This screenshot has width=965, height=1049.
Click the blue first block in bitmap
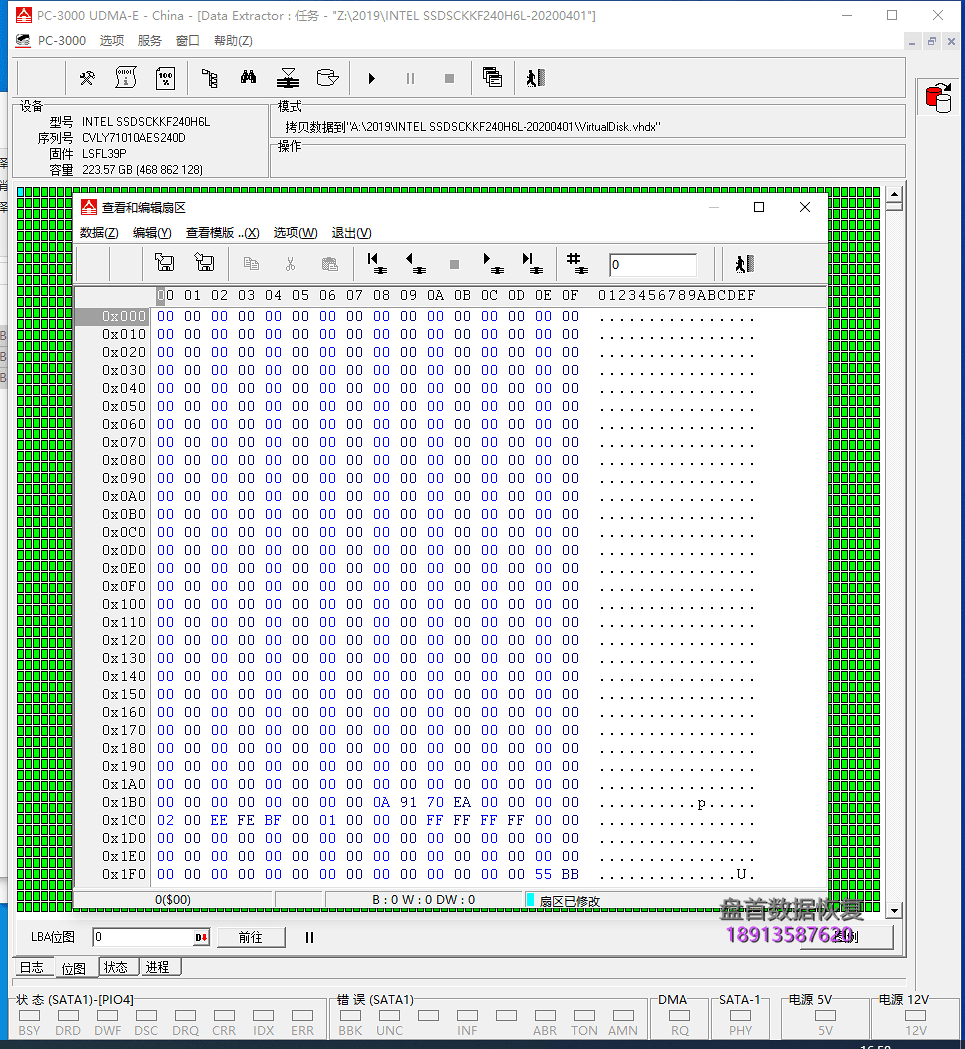tap(21, 192)
